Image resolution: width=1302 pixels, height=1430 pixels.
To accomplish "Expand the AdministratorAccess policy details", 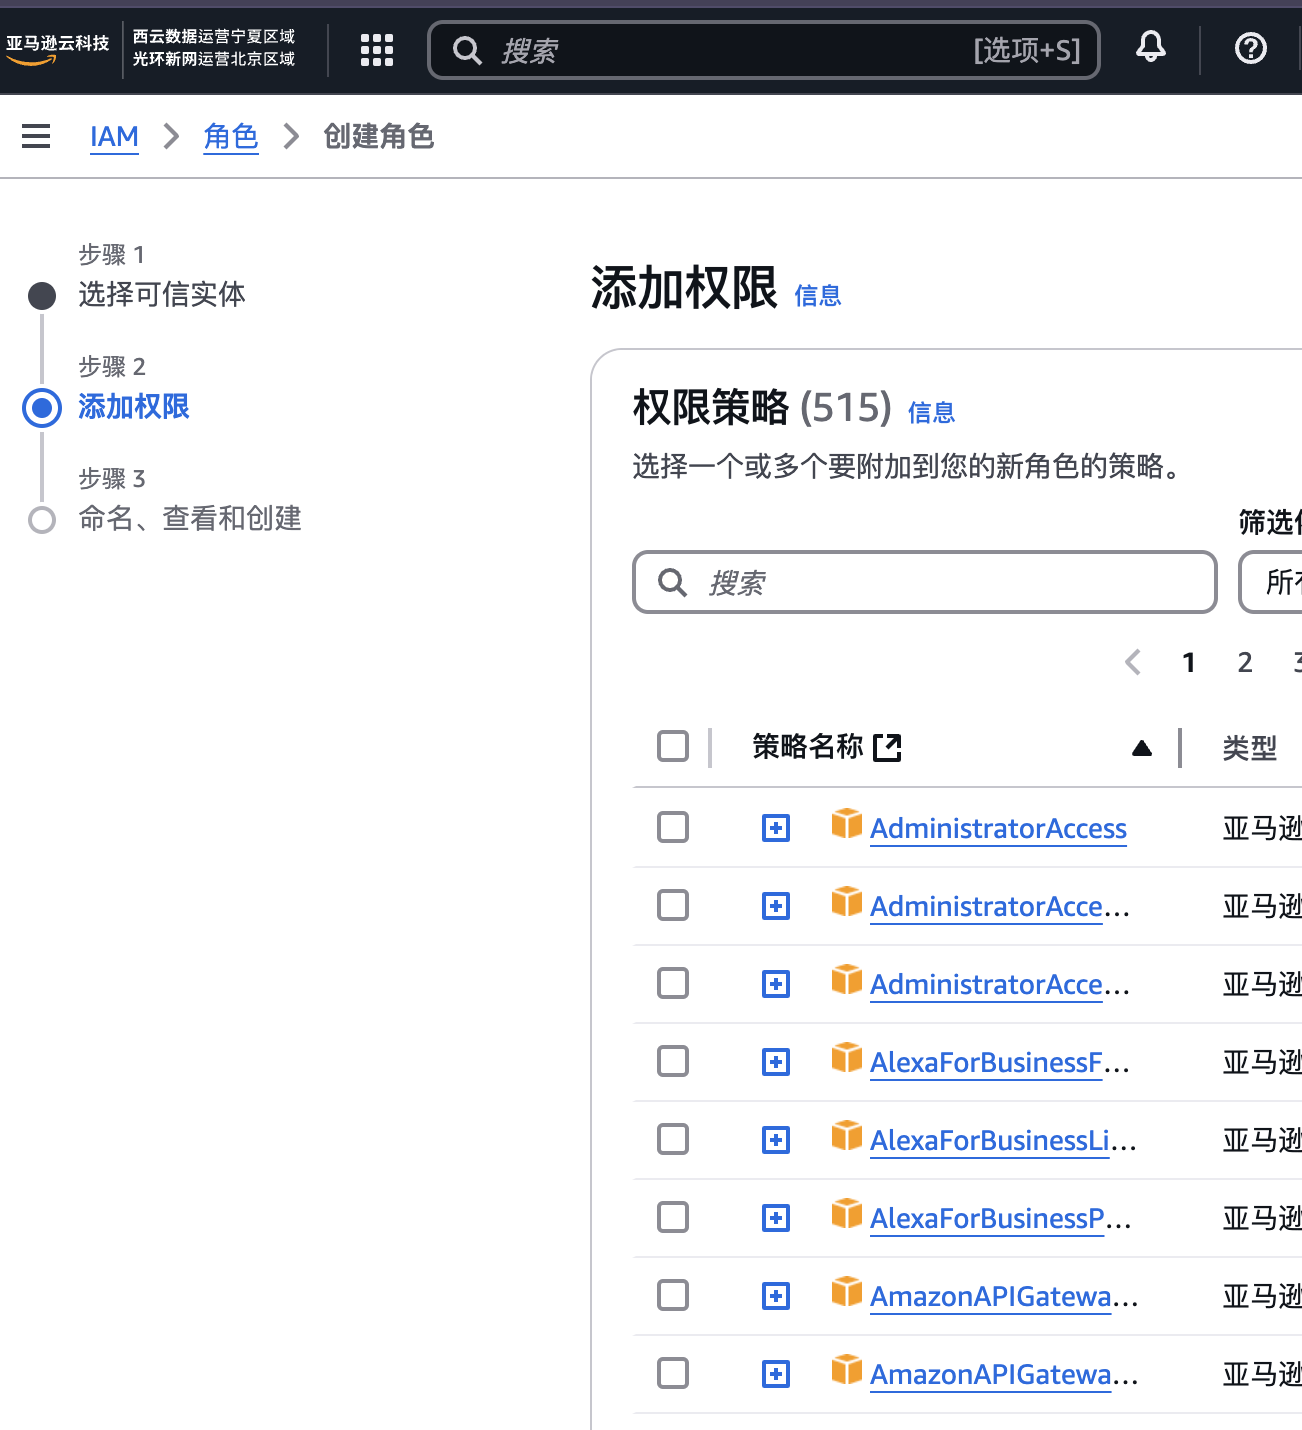I will tap(776, 828).
